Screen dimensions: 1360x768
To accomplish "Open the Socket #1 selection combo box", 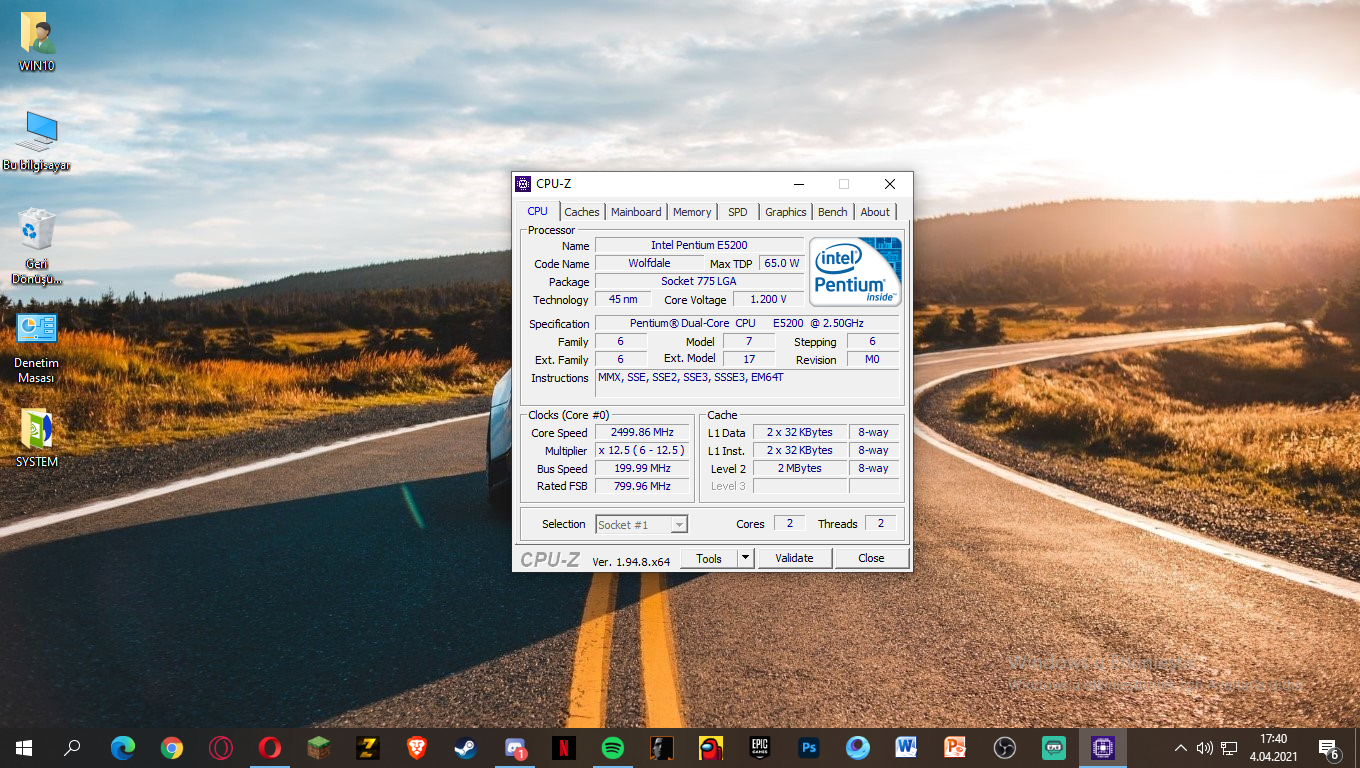I will pos(641,524).
